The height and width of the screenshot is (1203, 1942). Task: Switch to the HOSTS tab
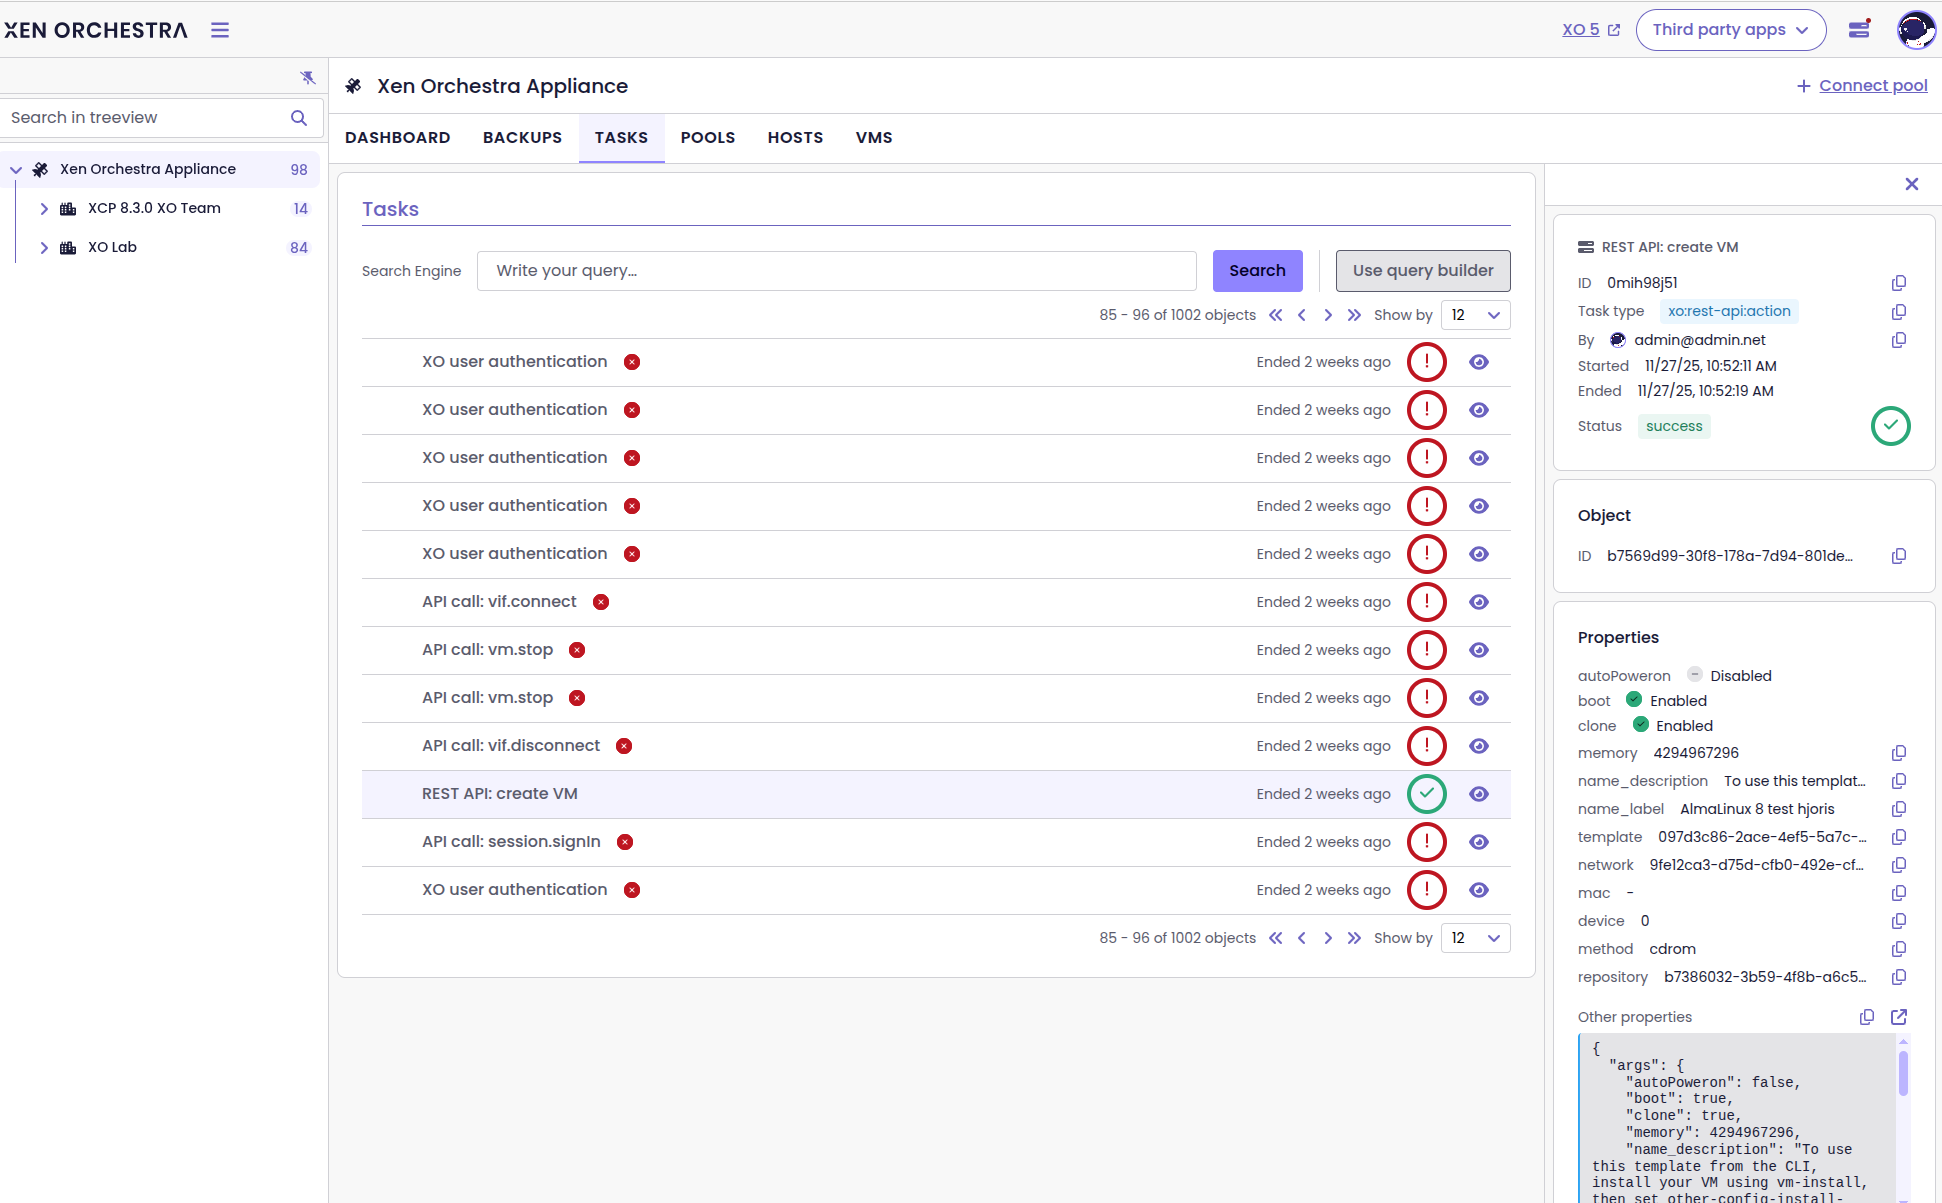pyautogui.click(x=795, y=138)
